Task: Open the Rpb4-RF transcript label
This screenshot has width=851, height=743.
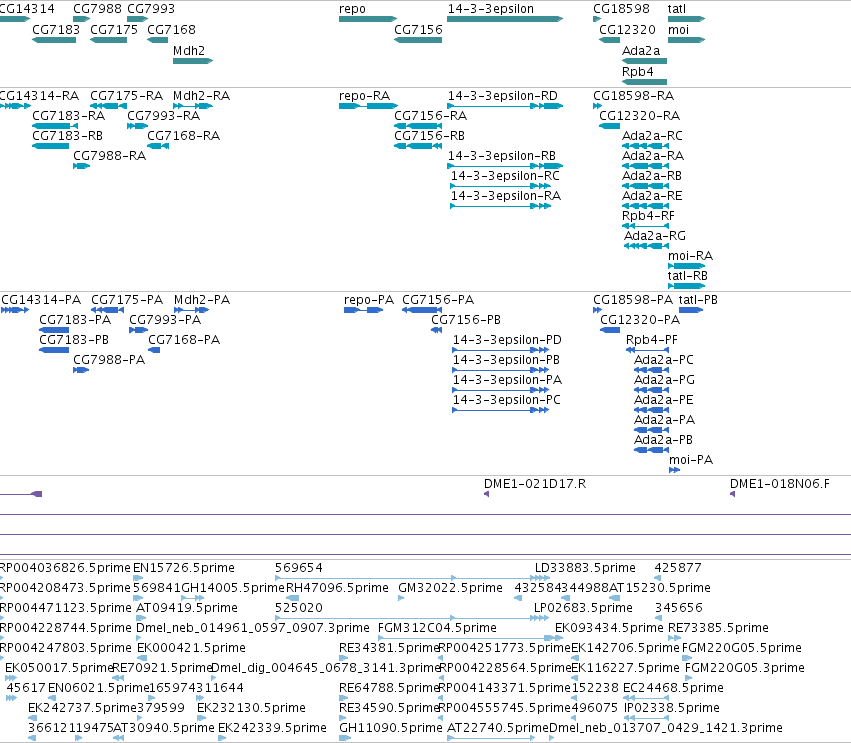Action: 649,216
